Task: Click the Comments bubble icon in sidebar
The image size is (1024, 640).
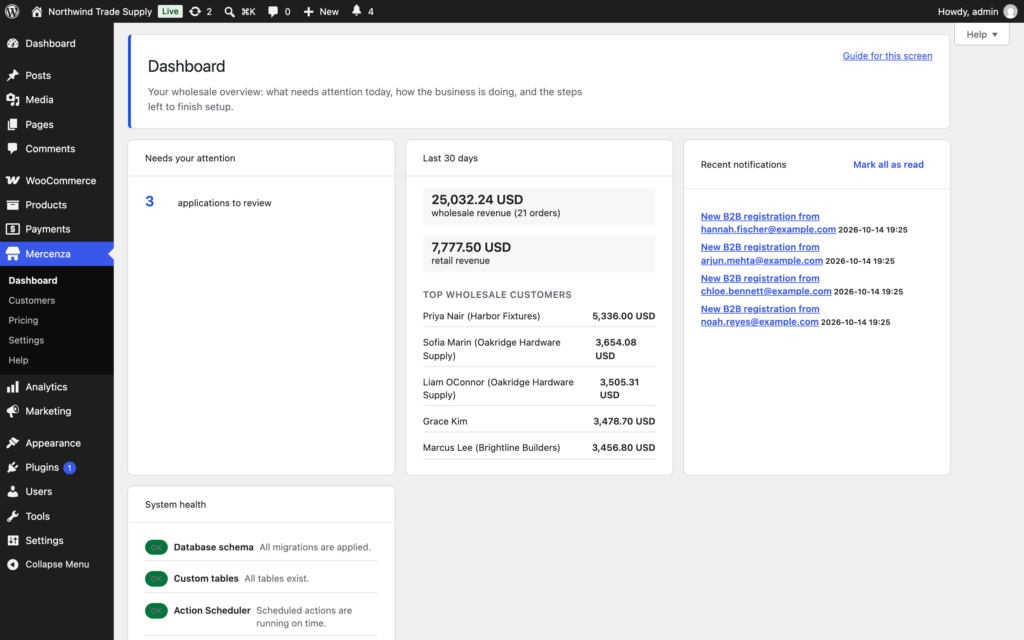Action: tap(12, 148)
